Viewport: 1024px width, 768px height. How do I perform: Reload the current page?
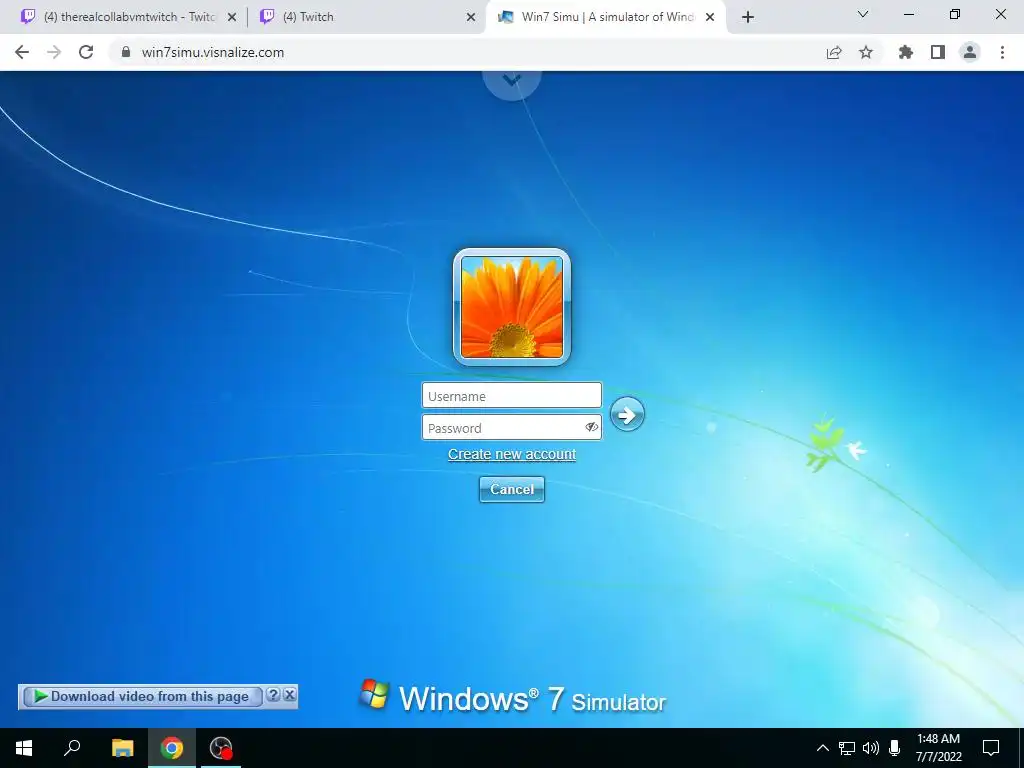click(86, 52)
